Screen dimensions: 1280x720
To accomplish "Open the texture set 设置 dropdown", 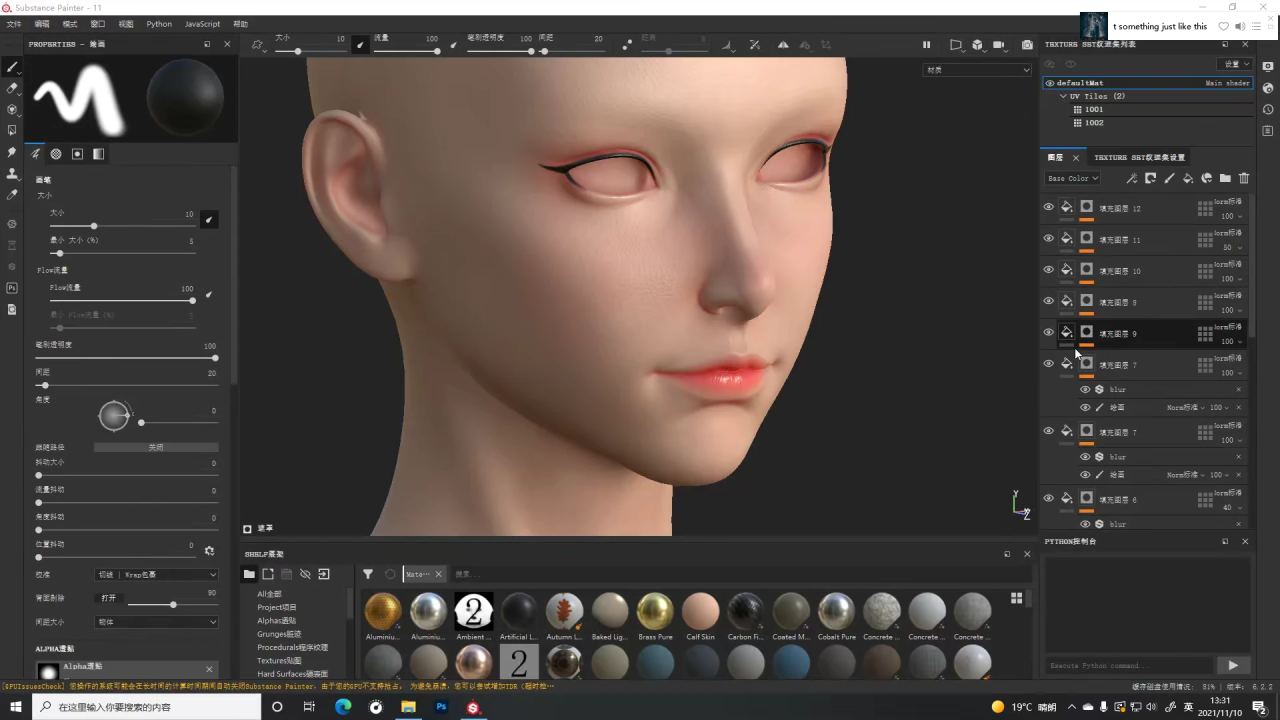I will tap(1236, 64).
